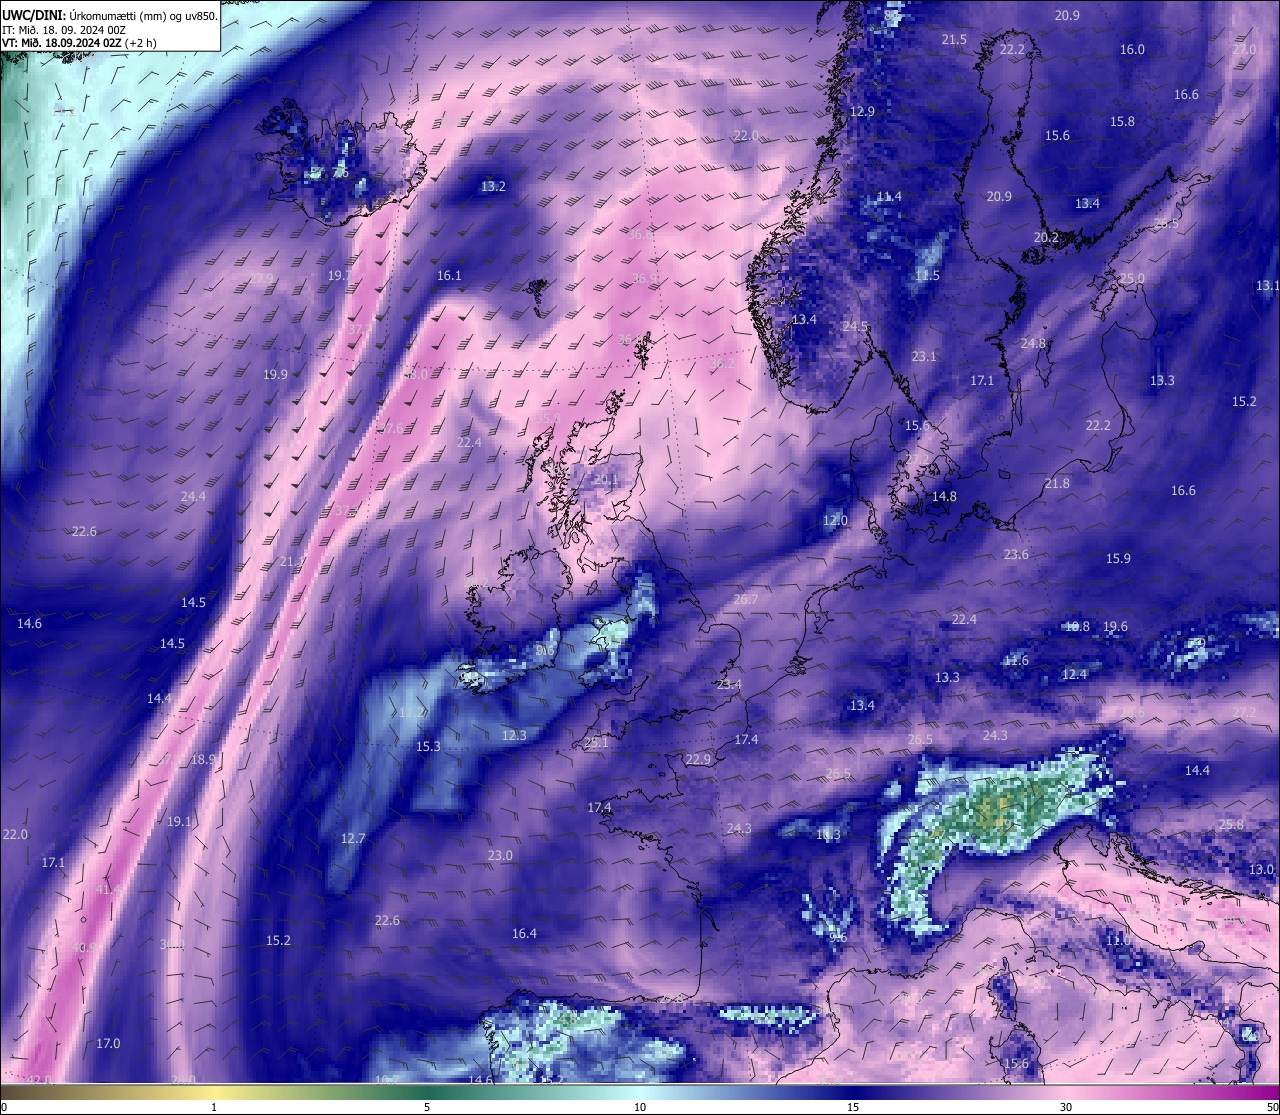
Task: Click the 13.2 value east of Iceland
Action: (493, 187)
